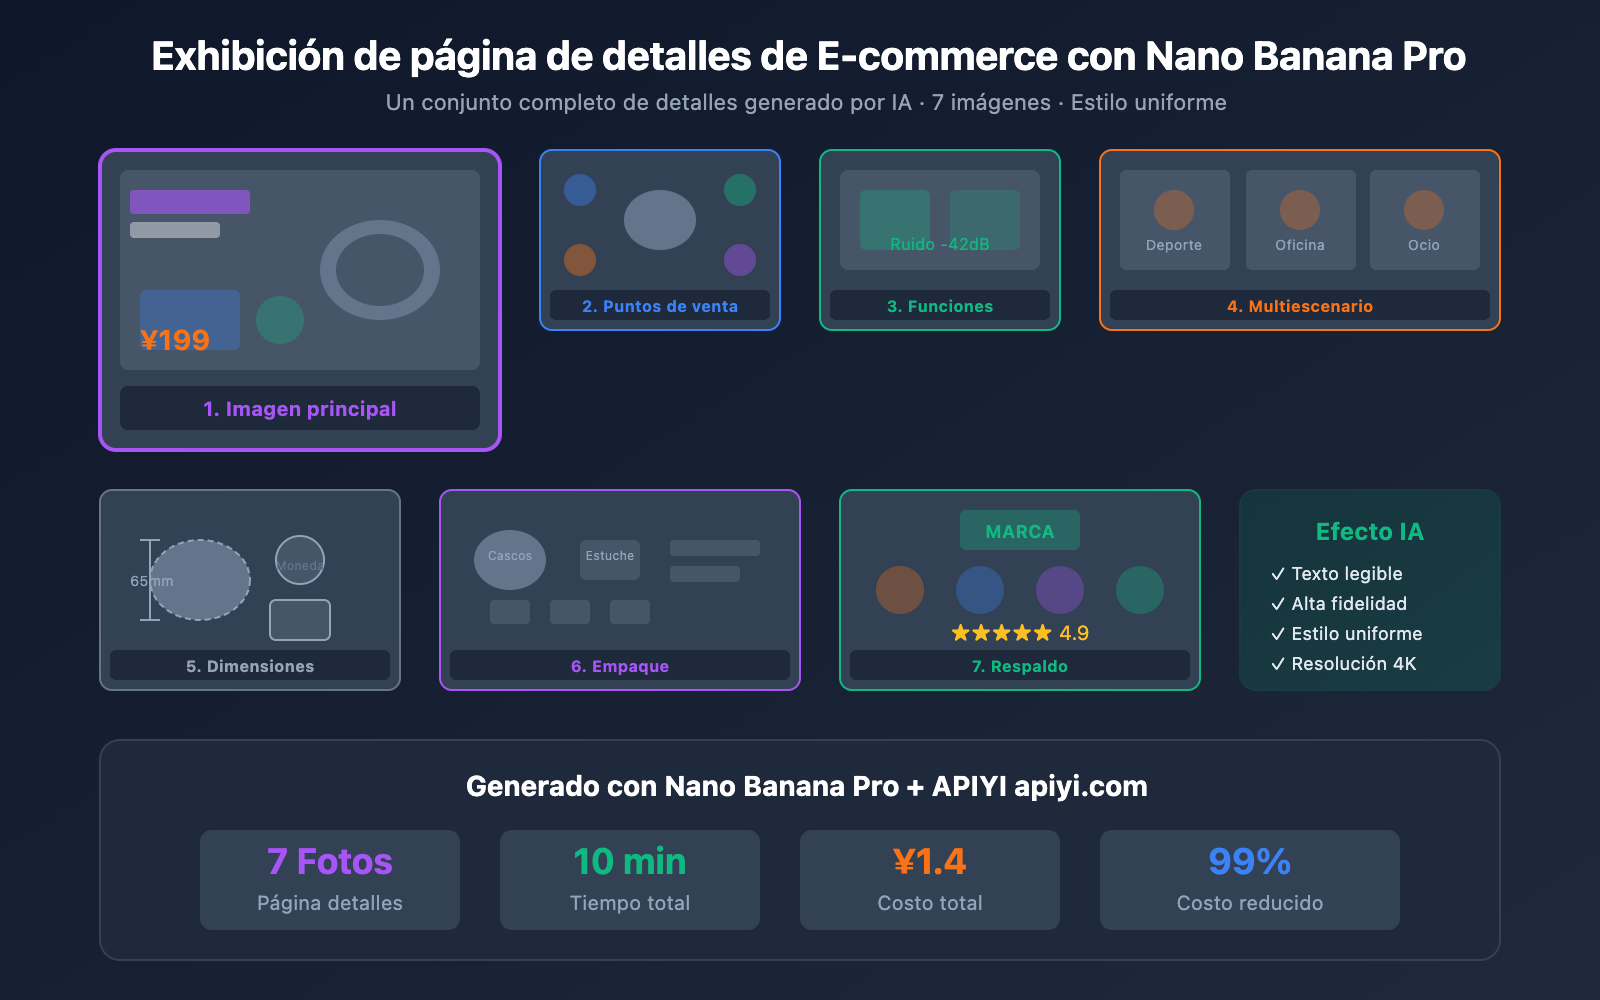The height and width of the screenshot is (1000, 1600).
Task: Select the Deporte scenario icon
Action: tap(1174, 211)
